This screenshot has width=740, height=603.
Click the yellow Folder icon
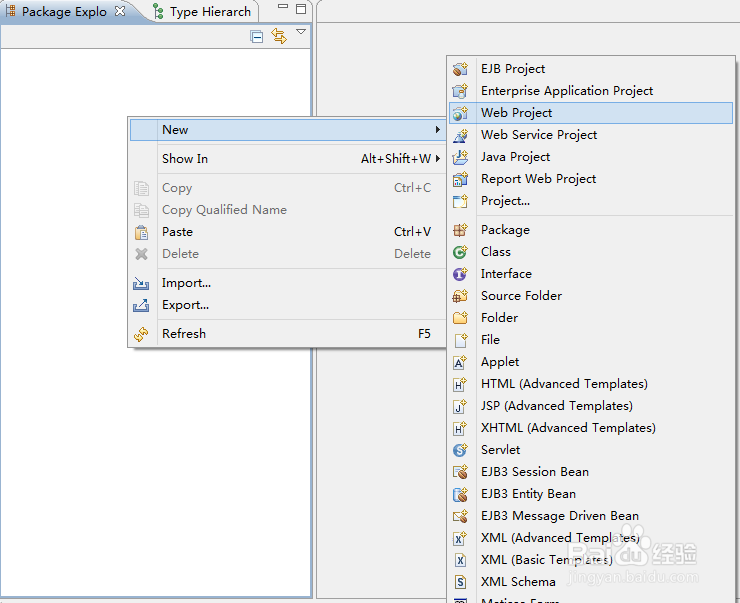tap(460, 318)
